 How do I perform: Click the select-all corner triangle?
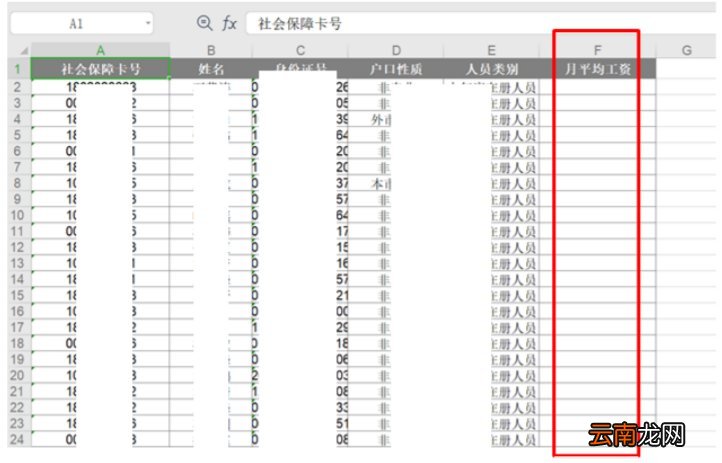[23, 50]
